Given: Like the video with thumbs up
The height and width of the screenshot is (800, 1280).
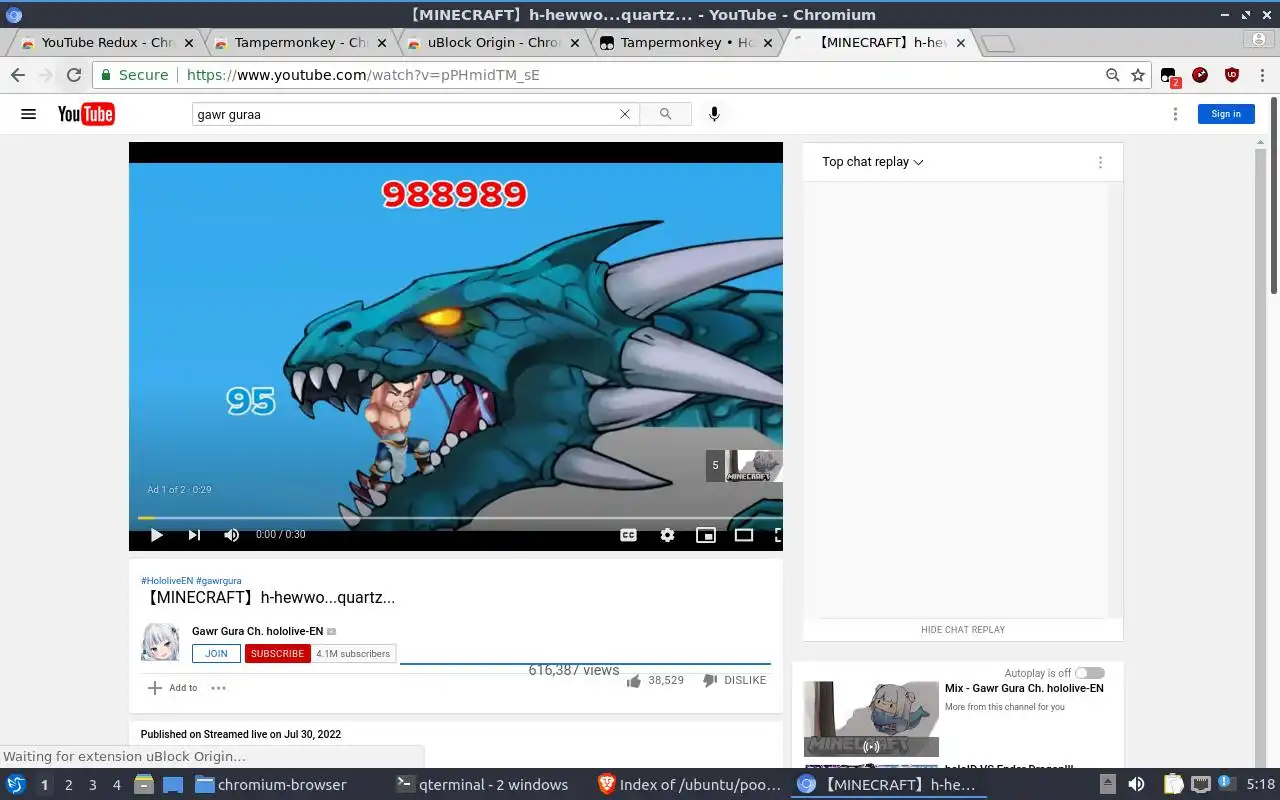Looking at the screenshot, I should 634,680.
